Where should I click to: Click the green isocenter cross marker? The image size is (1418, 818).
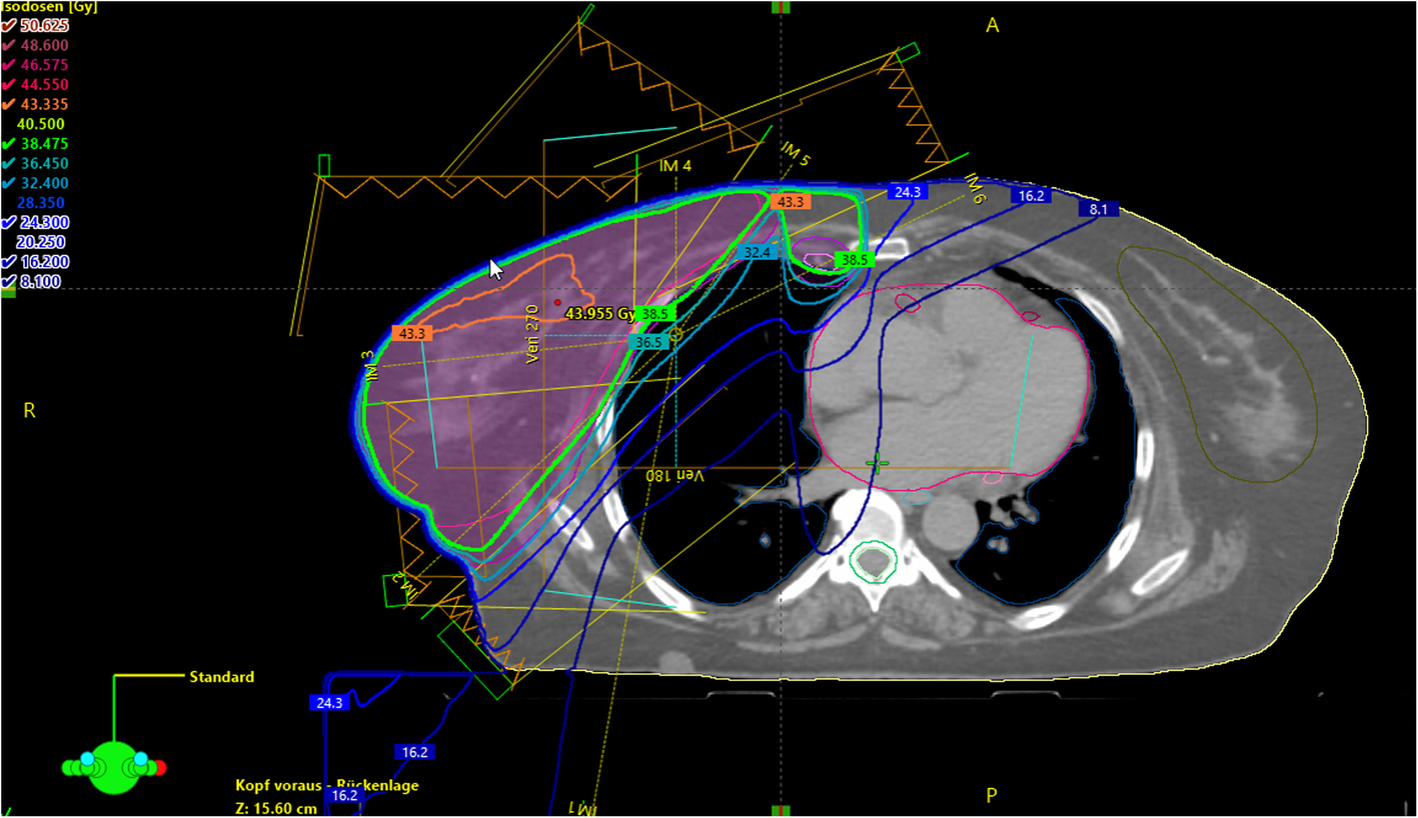[877, 463]
